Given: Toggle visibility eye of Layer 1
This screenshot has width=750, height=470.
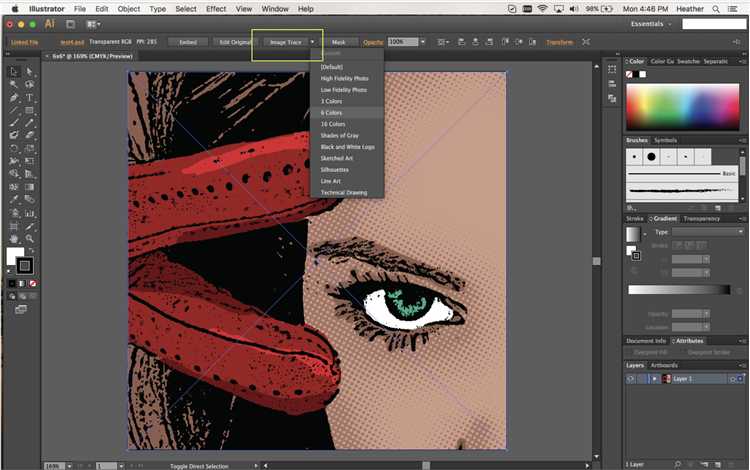Looking at the screenshot, I should (x=631, y=379).
